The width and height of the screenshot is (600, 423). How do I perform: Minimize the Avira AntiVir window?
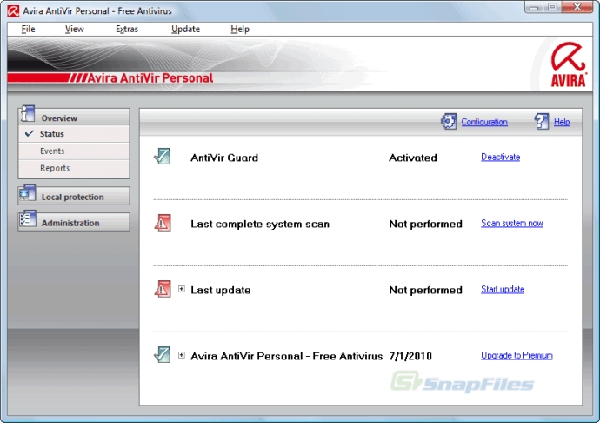[x=534, y=7]
